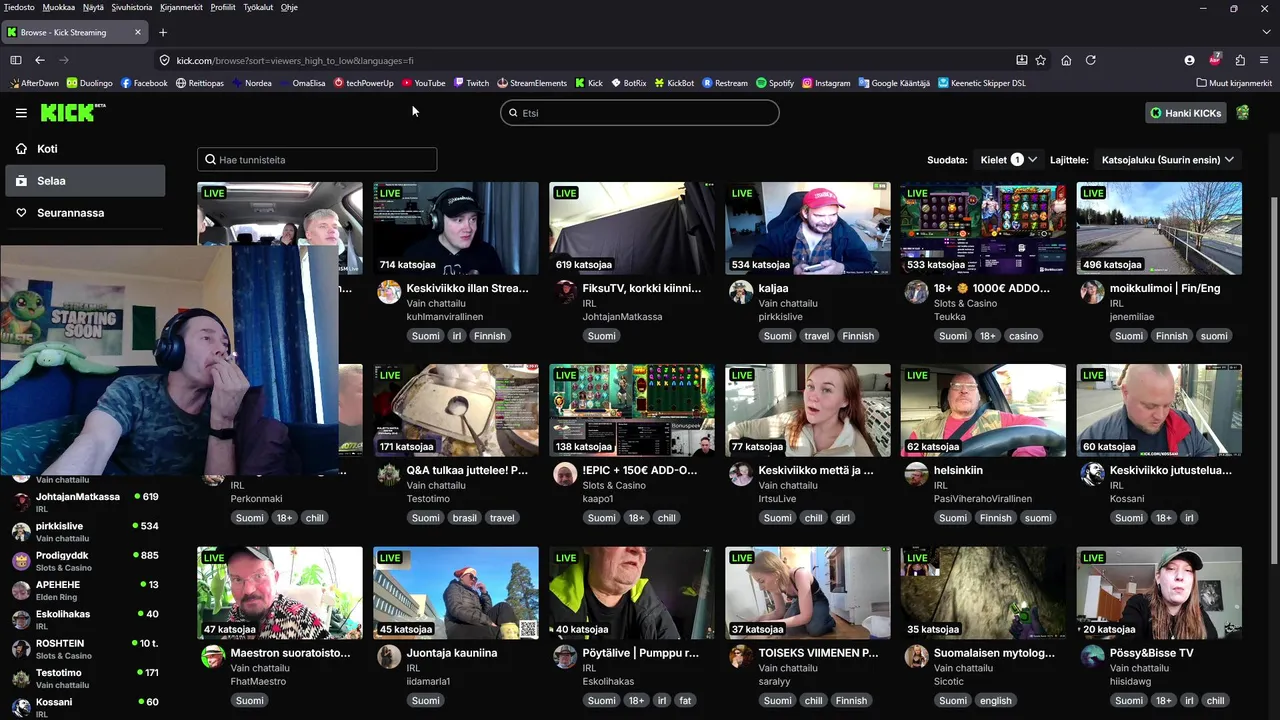This screenshot has width=1280, height=720.
Task: Open the browser application menu button
Action: 1264,60
